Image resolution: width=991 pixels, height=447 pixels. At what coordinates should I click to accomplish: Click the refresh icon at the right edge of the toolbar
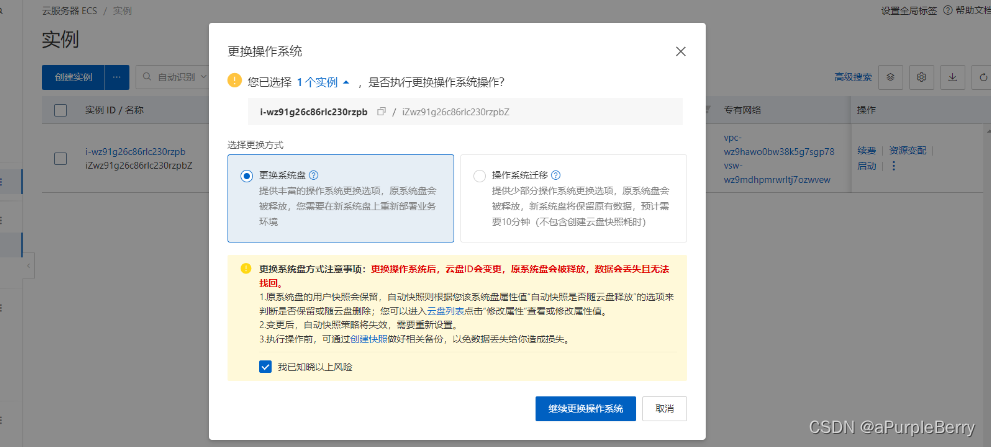click(983, 77)
